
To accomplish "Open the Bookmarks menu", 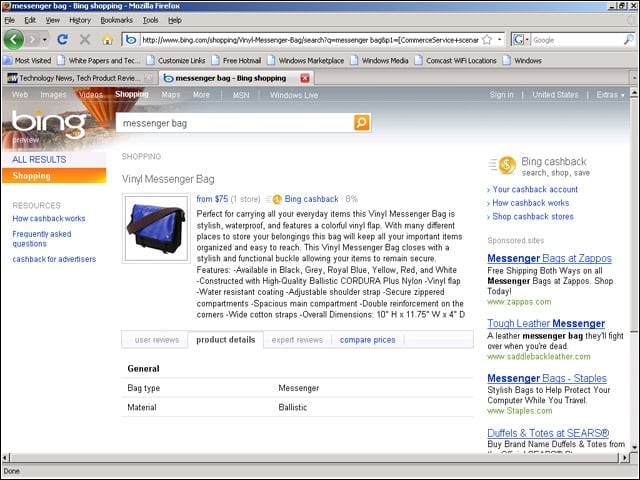I will tap(117, 20).
